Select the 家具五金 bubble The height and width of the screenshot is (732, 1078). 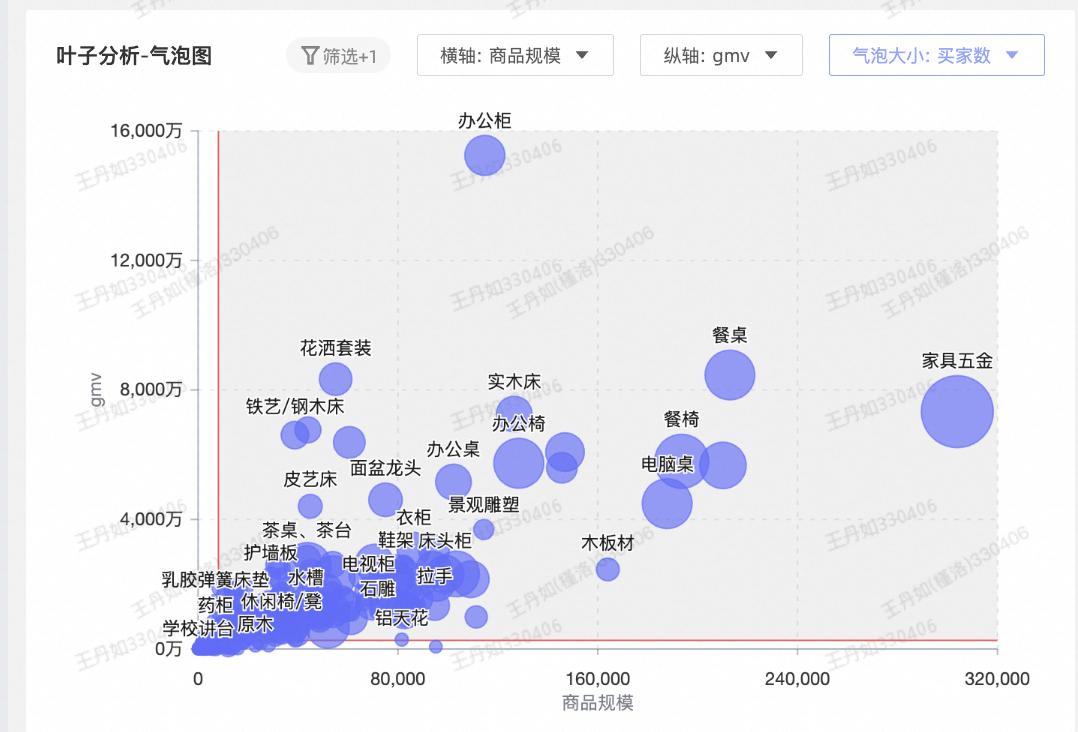tap(957, 411)
